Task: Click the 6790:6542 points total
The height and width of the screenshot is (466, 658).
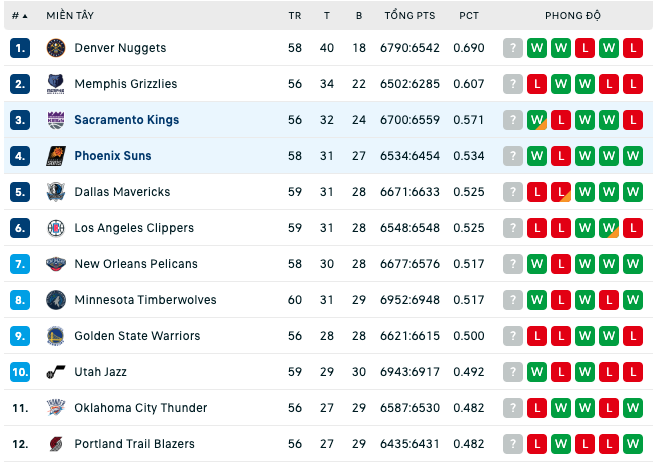Action: point(410,48)
